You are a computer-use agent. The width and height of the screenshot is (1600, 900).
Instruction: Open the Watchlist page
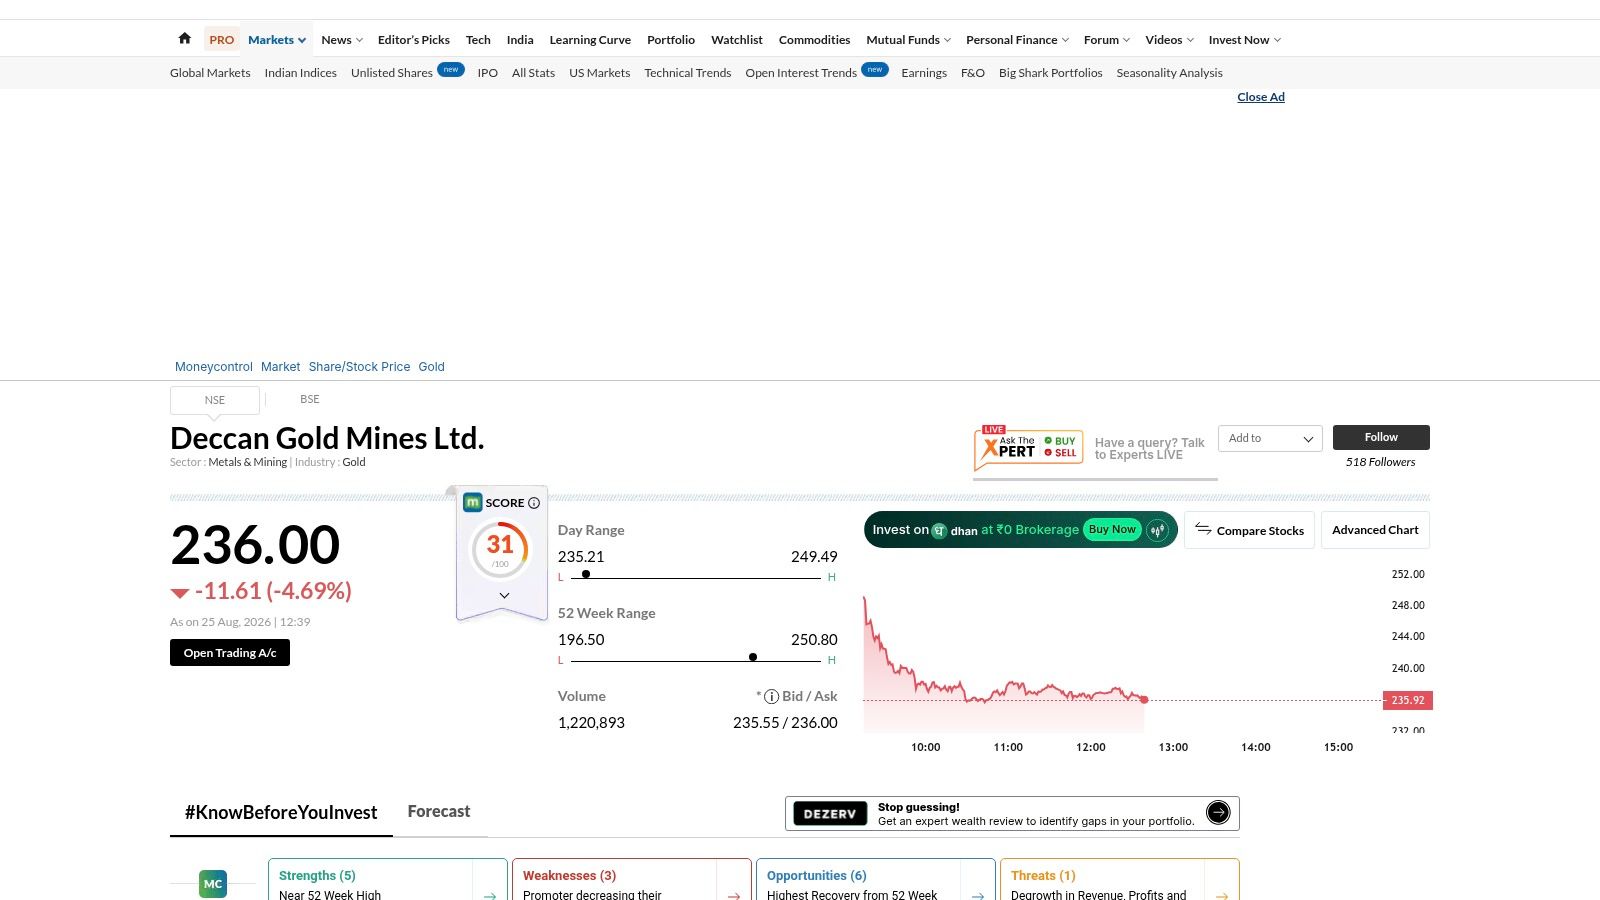(x=737, y=40)
